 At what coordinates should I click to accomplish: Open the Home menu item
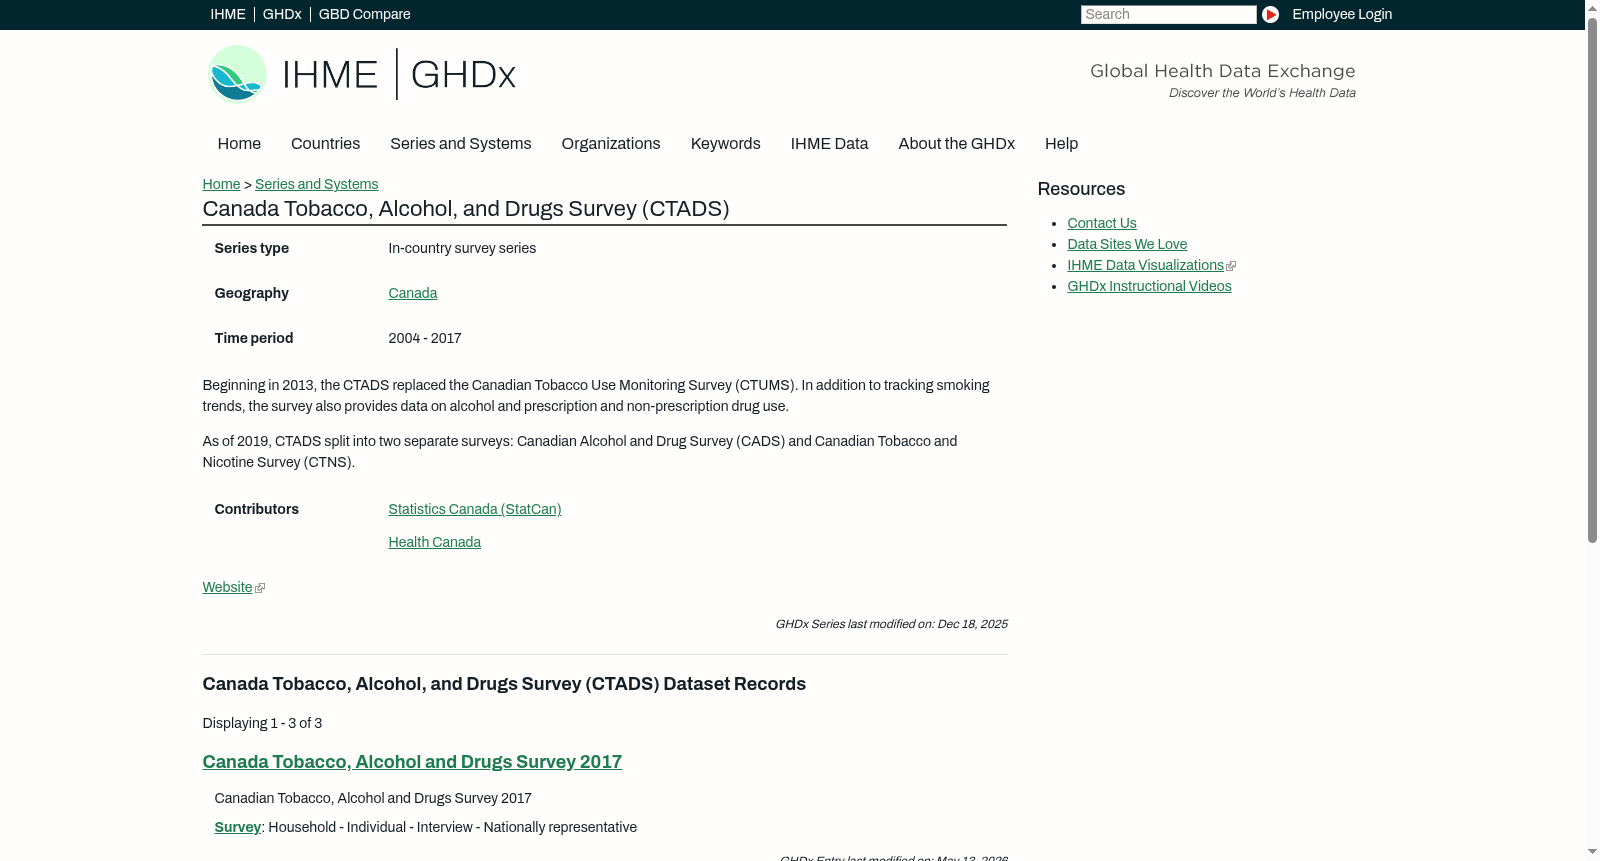point(239,144)
